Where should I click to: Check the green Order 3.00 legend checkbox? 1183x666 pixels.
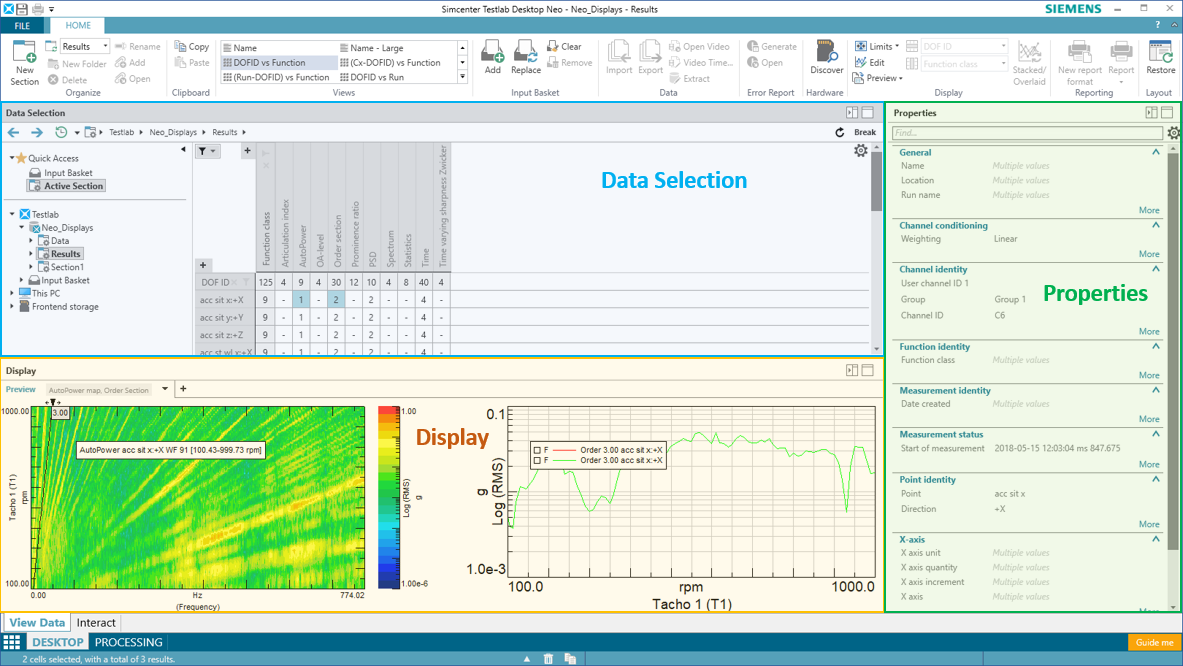tap(537, 461)
